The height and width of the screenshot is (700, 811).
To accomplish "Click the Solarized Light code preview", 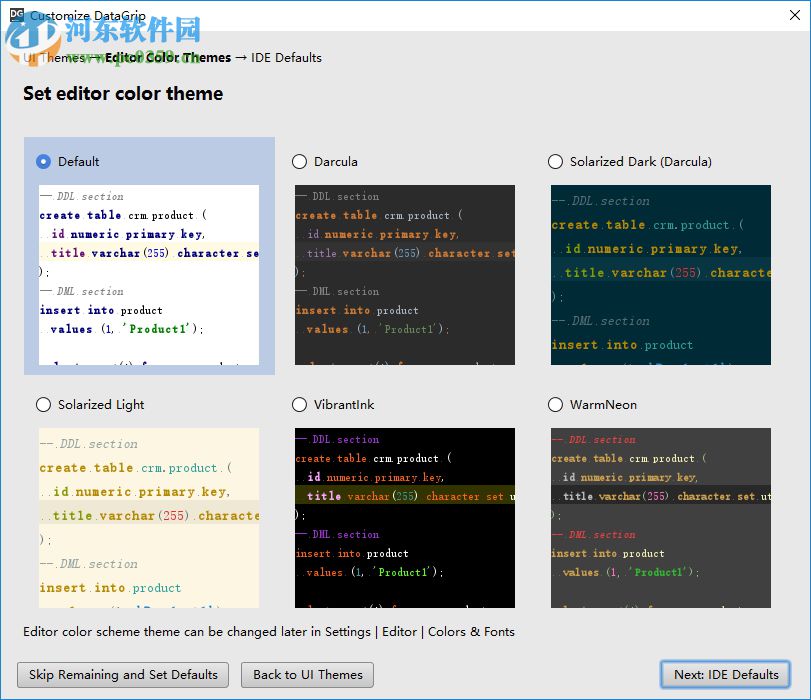I will (149, 518).
